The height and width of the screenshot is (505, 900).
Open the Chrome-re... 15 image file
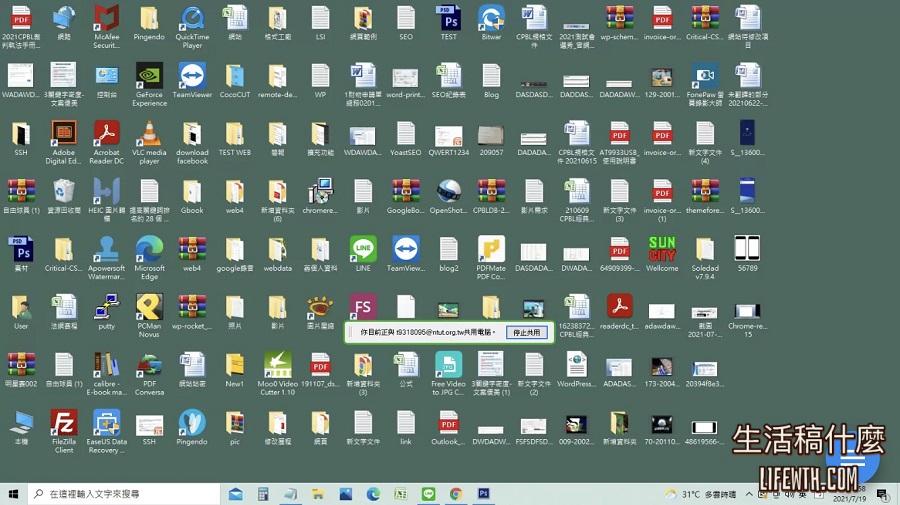(x=747, y=319)
